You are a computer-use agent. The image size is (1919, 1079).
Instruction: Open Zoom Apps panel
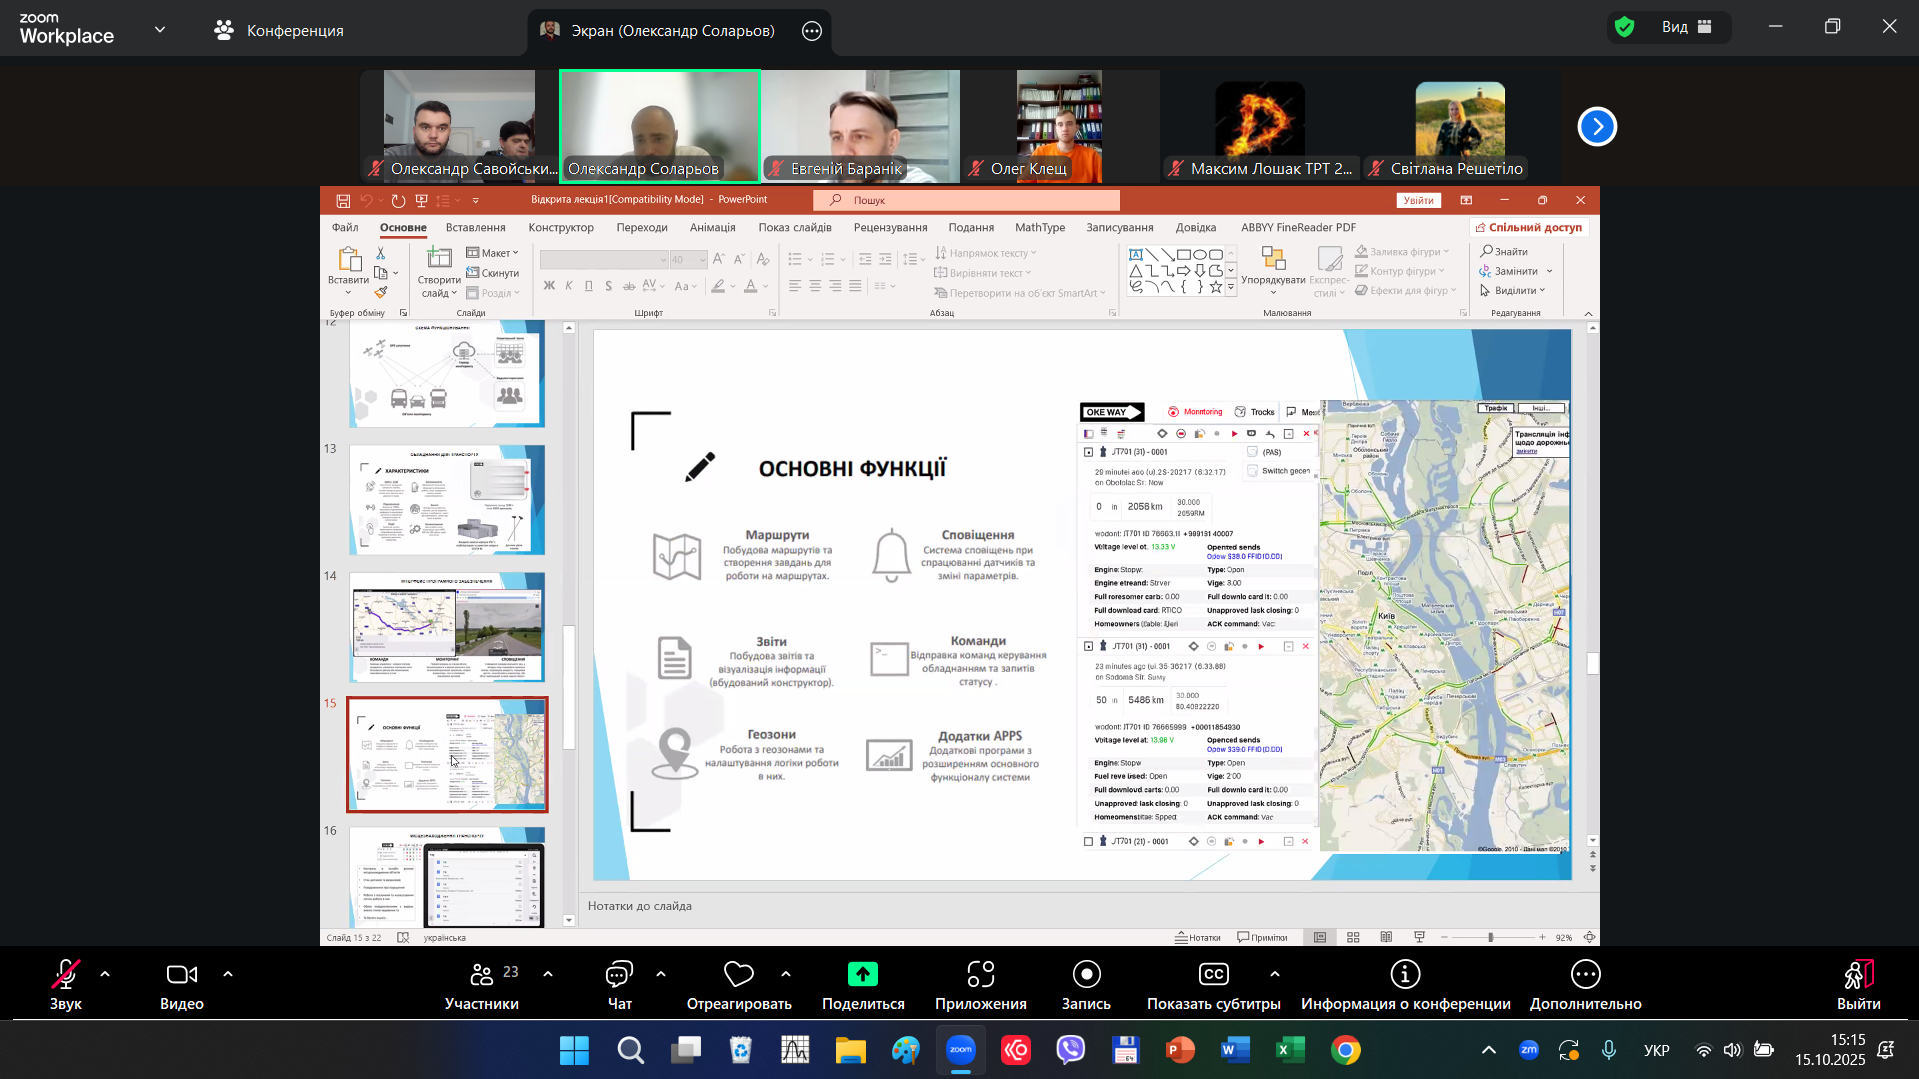tap(980, 975)
